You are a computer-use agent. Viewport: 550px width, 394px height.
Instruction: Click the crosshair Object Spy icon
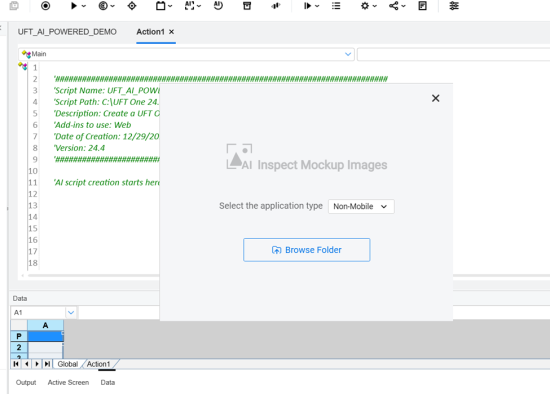click(x=132, y=6)
